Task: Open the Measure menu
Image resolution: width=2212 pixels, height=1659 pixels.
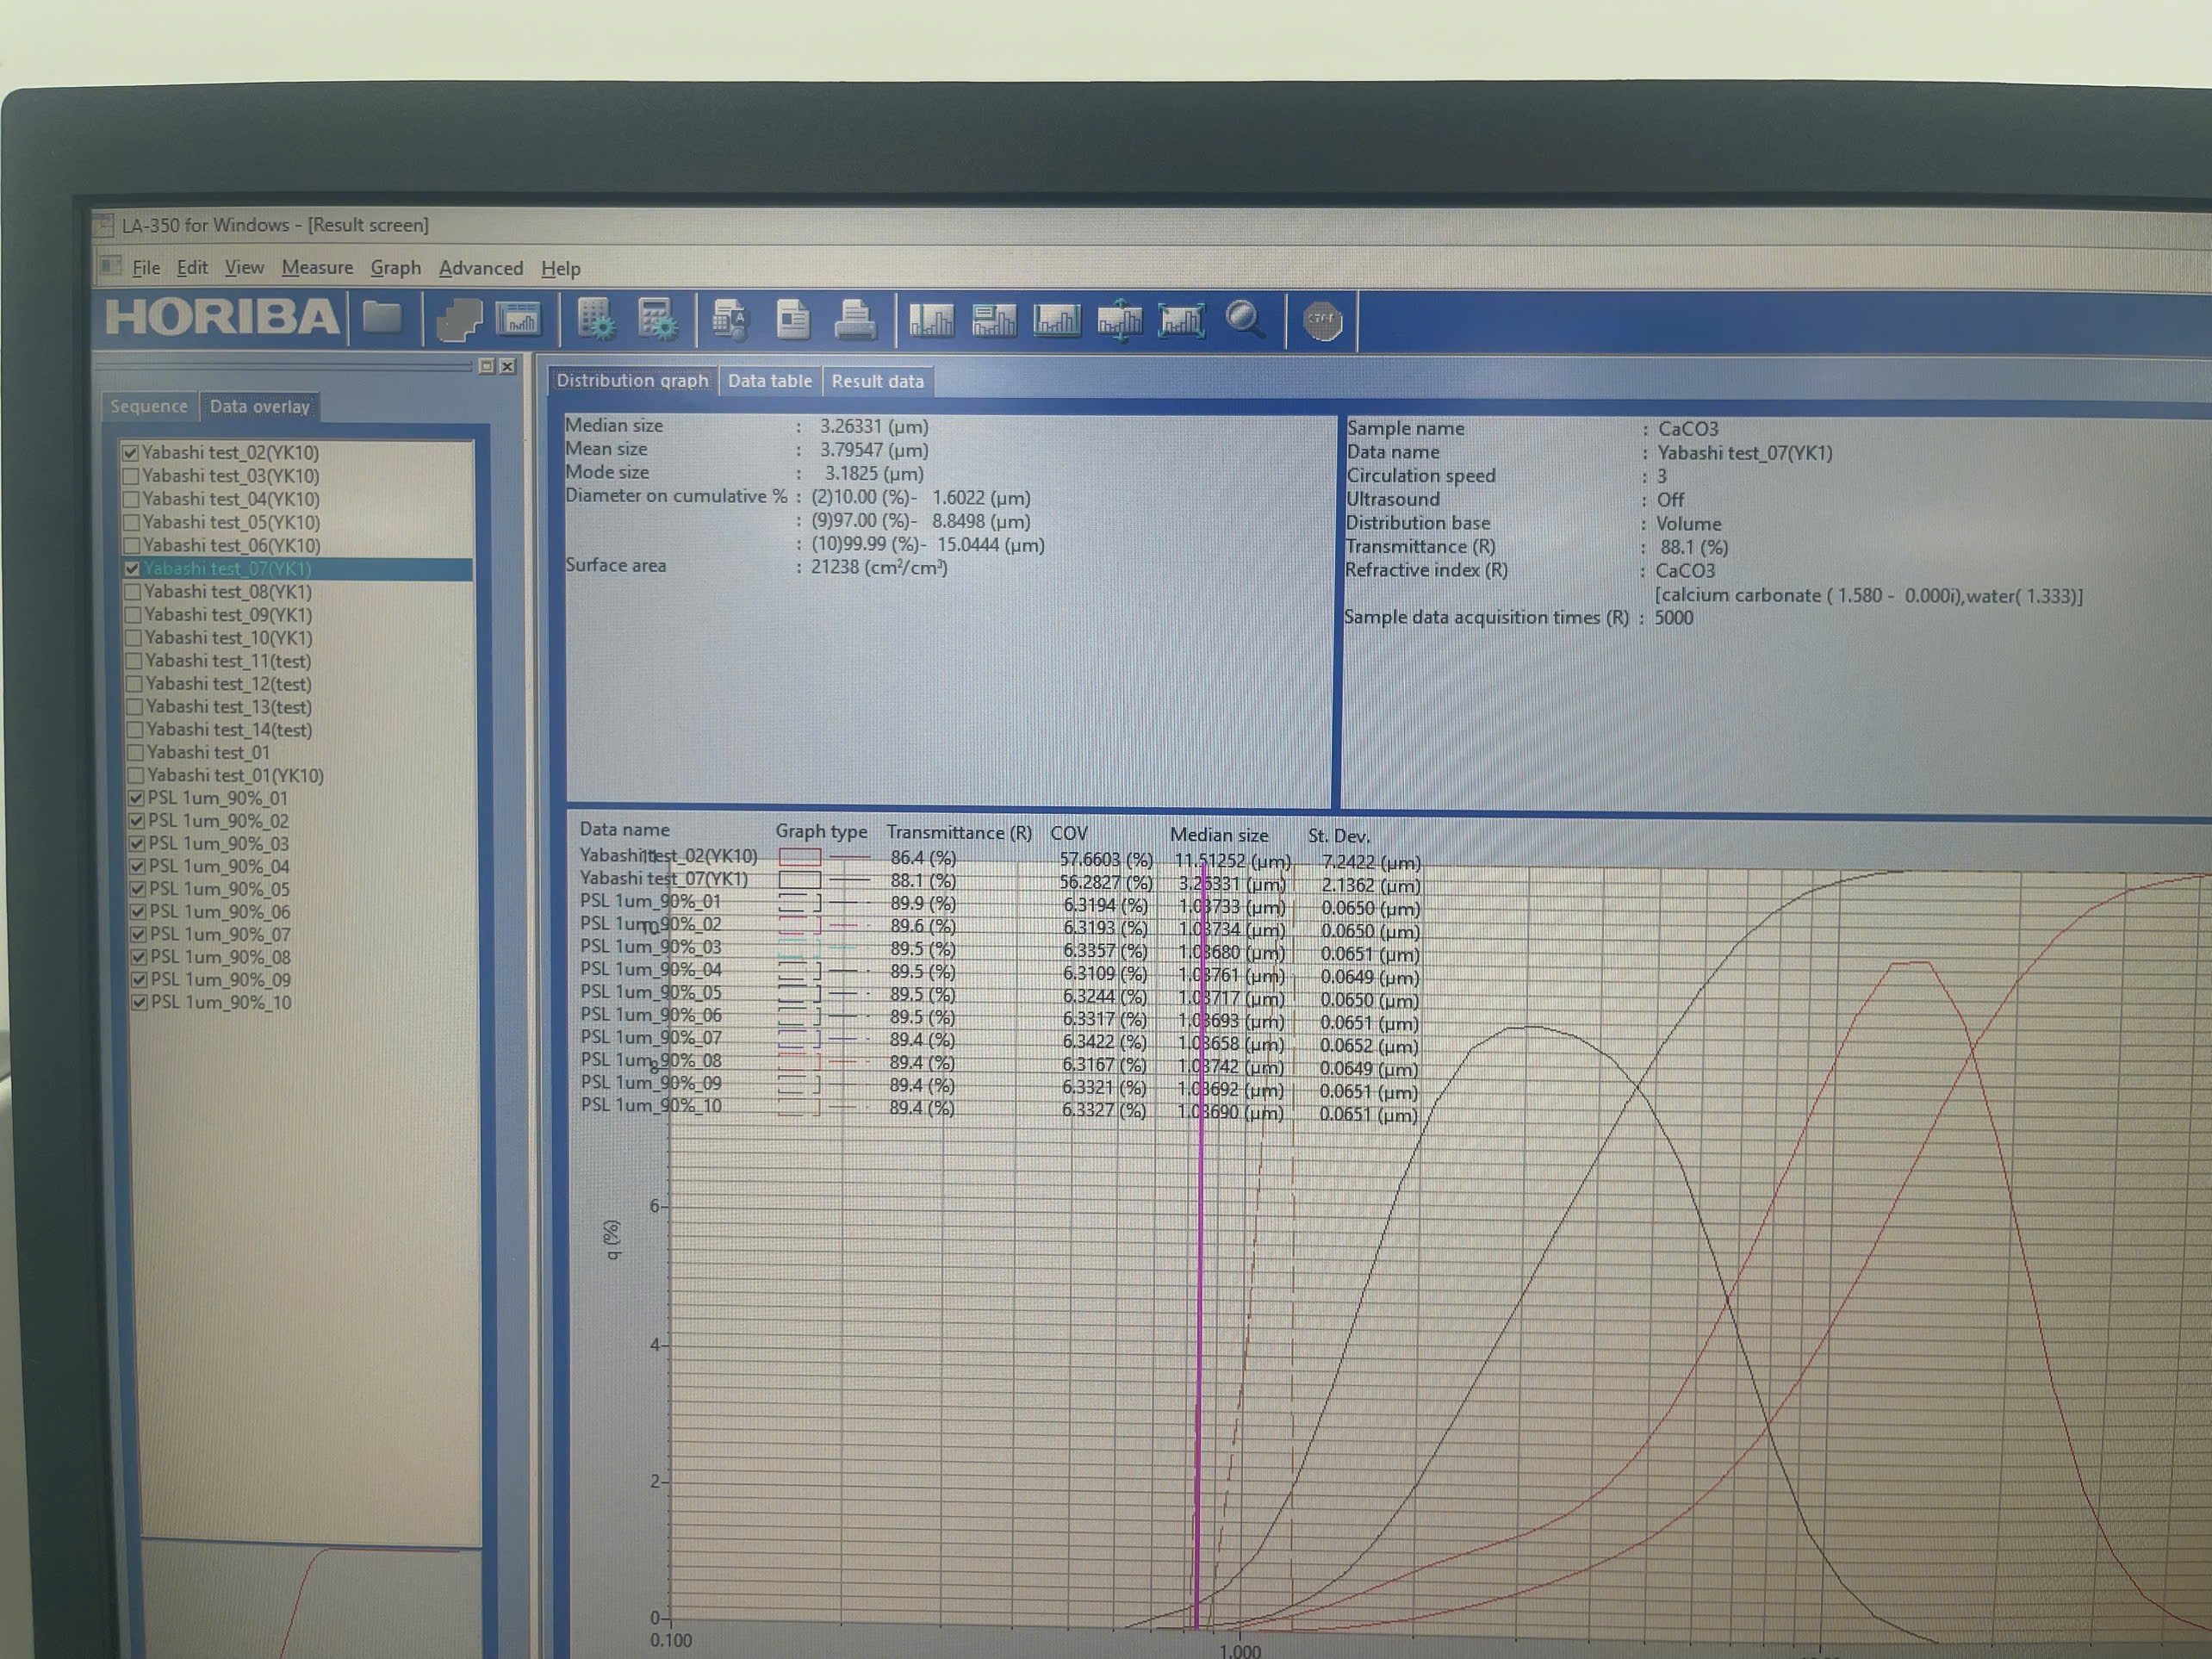Action: (317, 268)
